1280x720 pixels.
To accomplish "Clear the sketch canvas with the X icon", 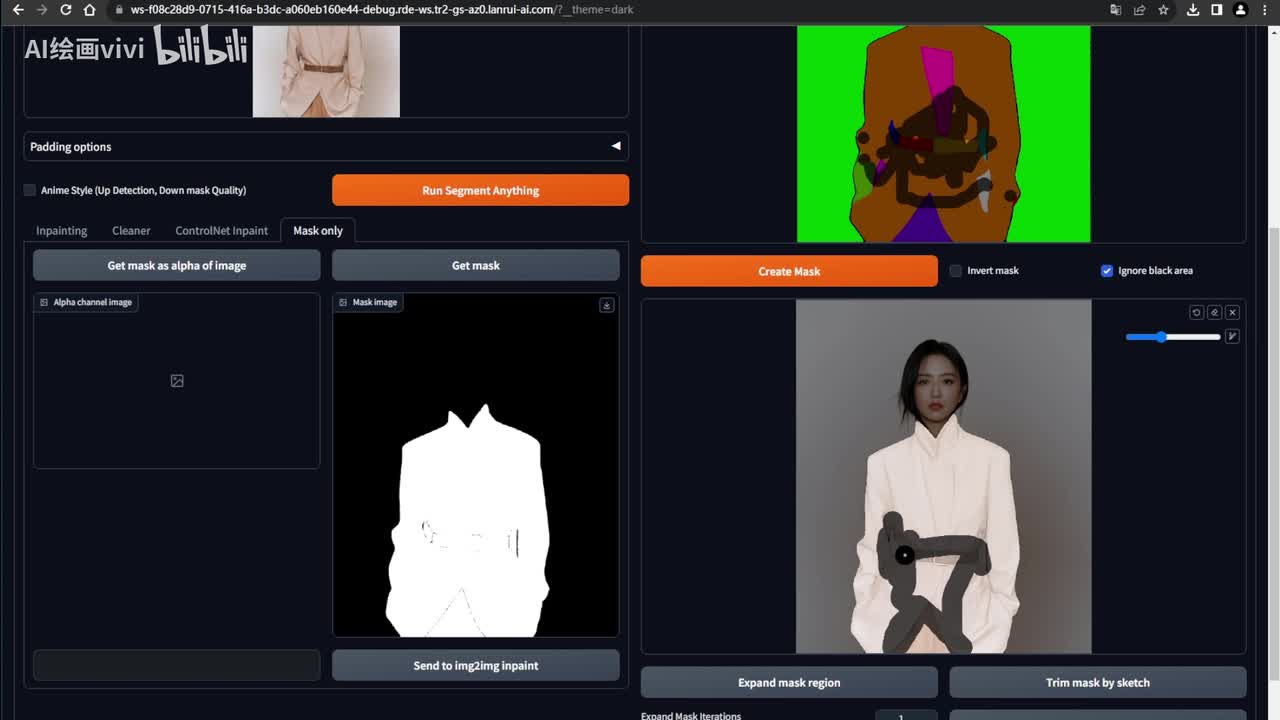I will pyautogui.click(x=1232, y=312).
